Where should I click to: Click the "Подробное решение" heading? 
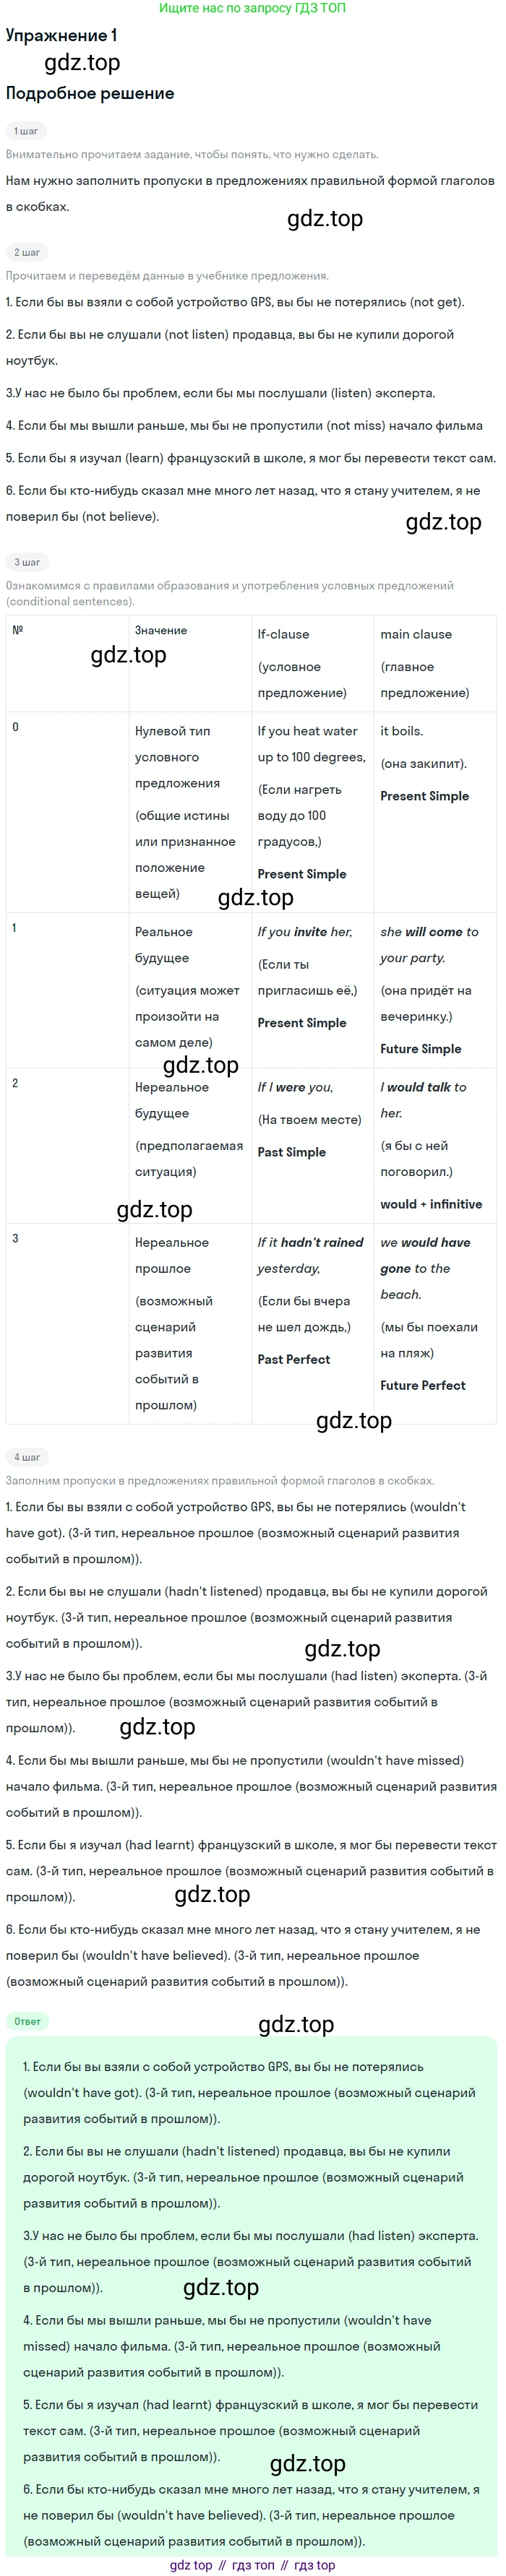pos(90,93)
